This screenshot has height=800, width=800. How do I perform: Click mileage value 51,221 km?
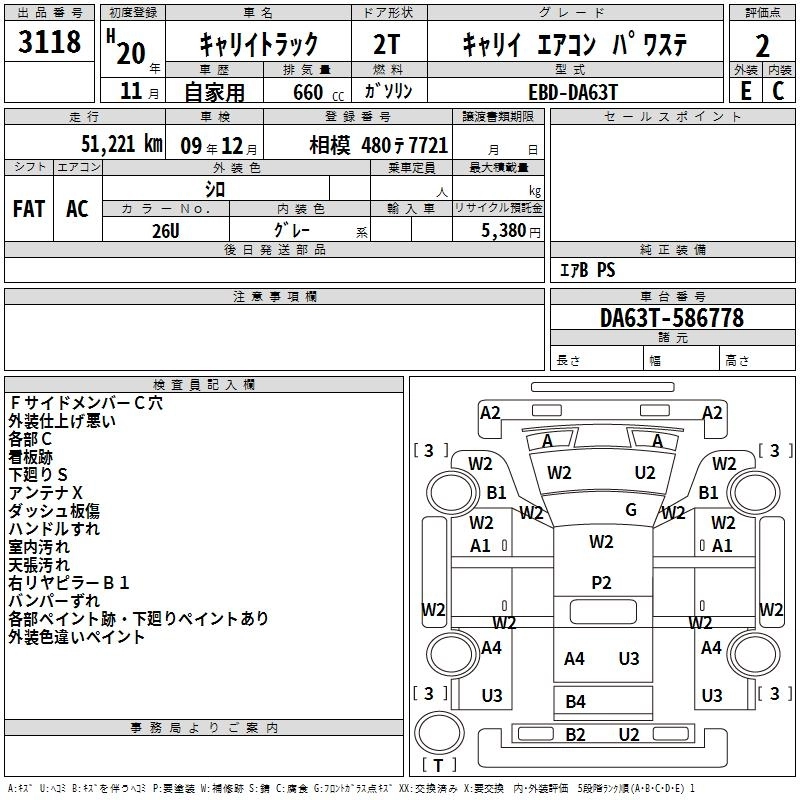pyautogui.click(x=121, y=144)
